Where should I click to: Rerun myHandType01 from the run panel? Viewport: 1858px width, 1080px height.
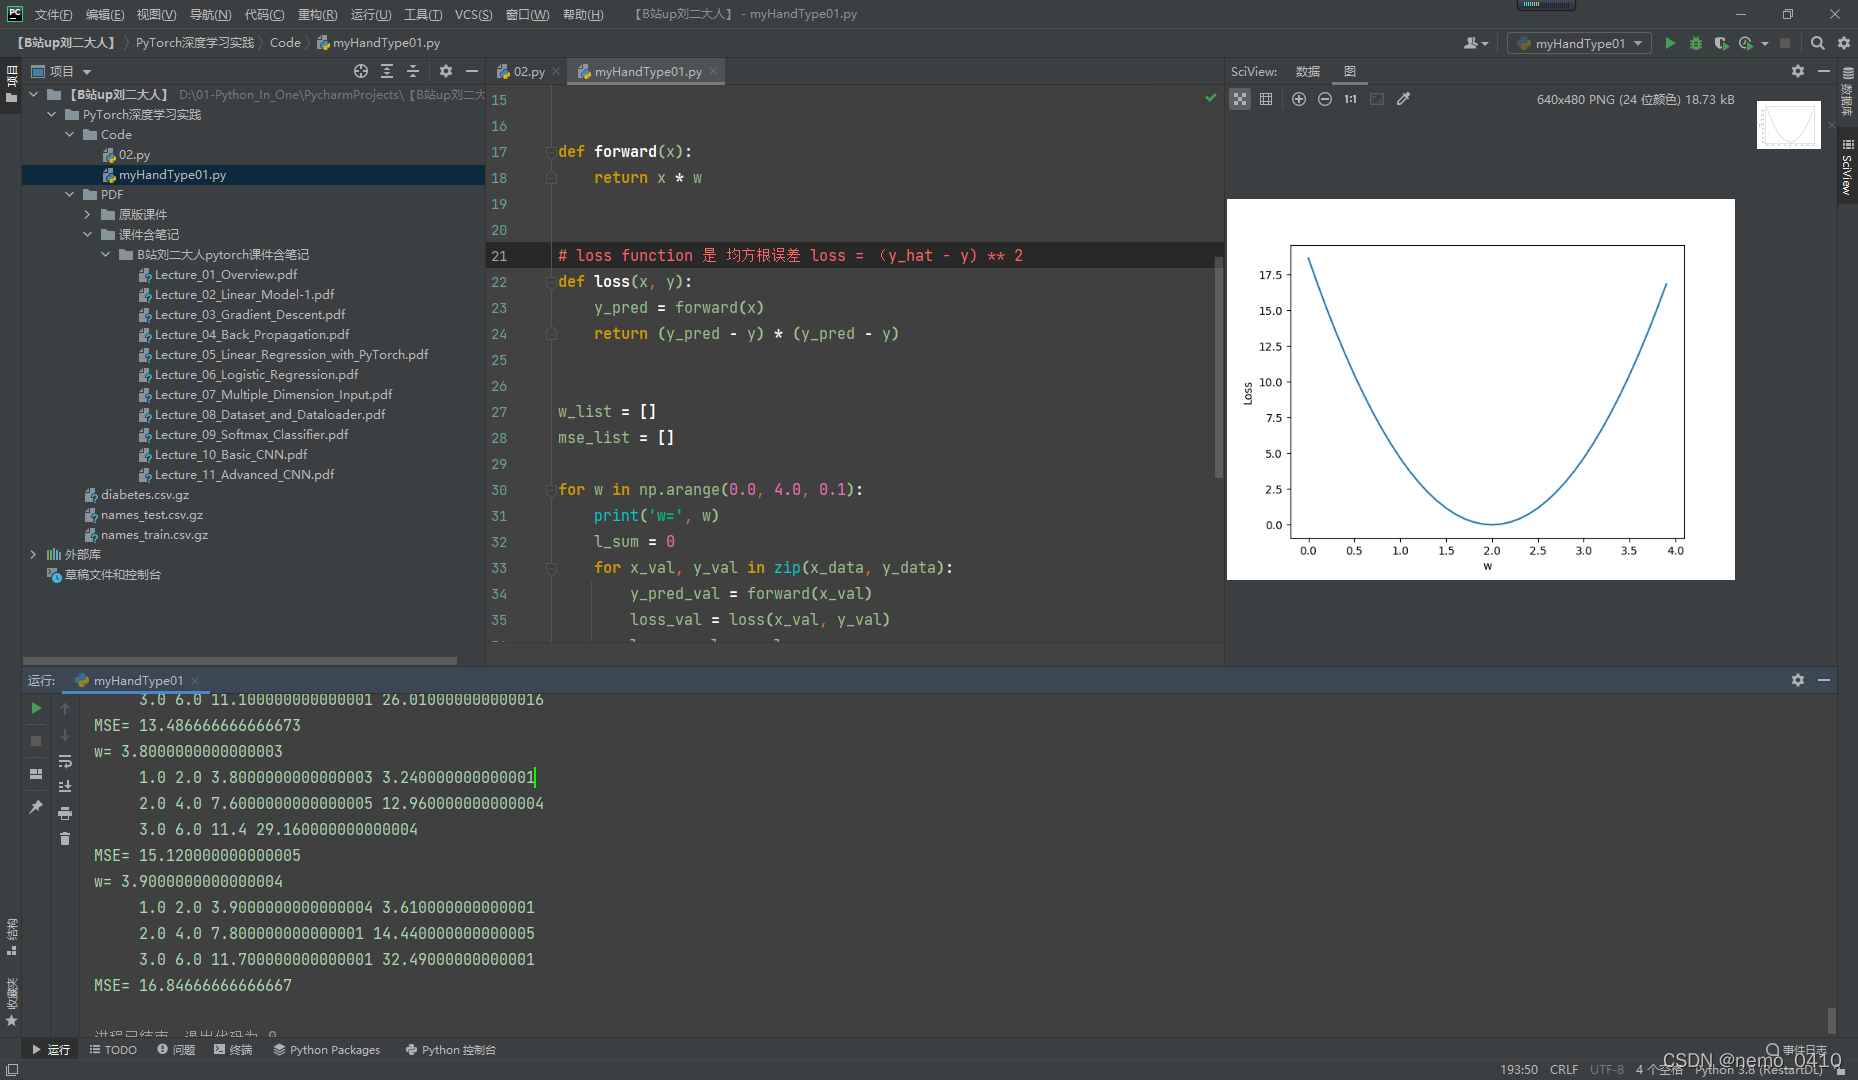[x=36, y=708]
